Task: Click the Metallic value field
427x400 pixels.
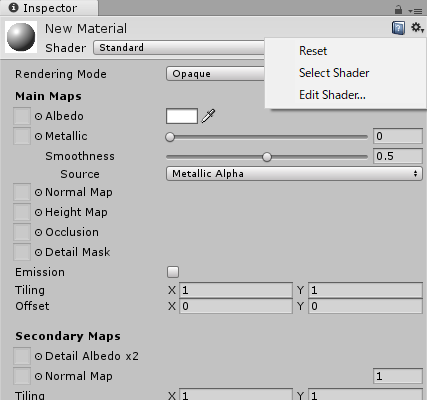Action: tap(398, 136)
